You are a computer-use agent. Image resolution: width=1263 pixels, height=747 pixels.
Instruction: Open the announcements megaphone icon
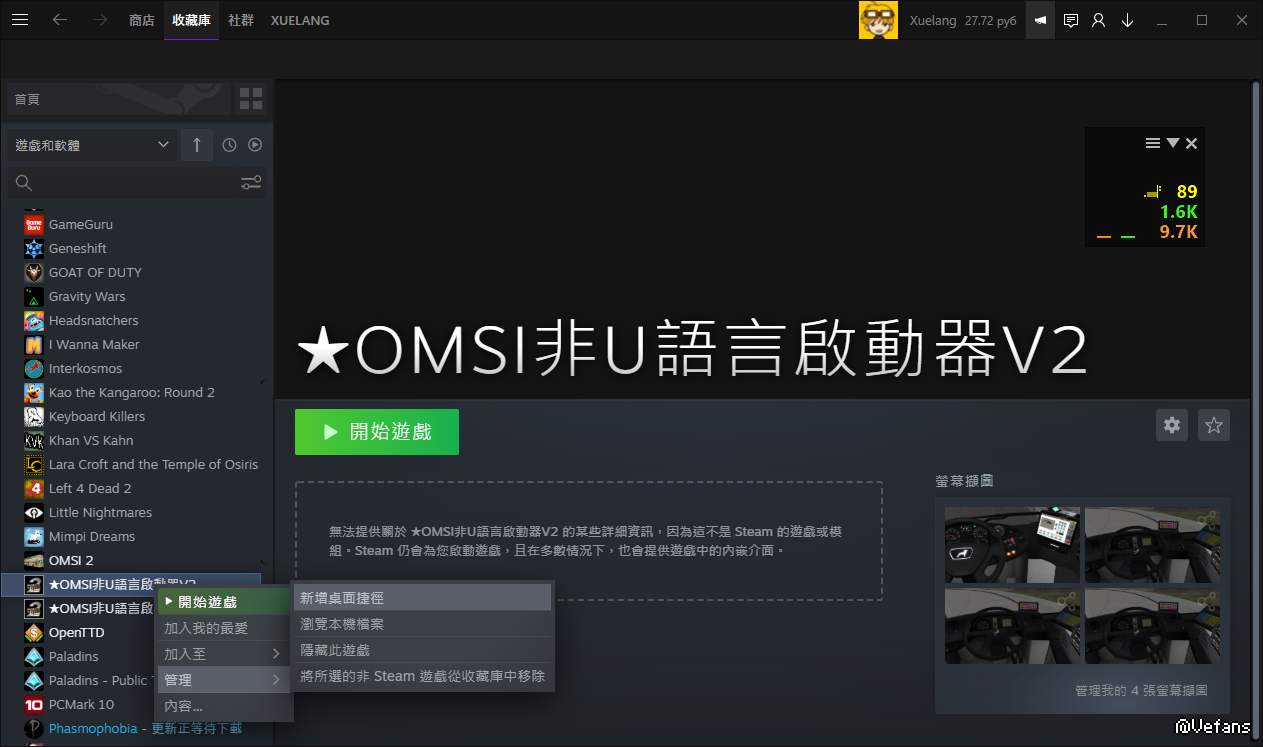pyautogui.click(x=1041, y=20)
